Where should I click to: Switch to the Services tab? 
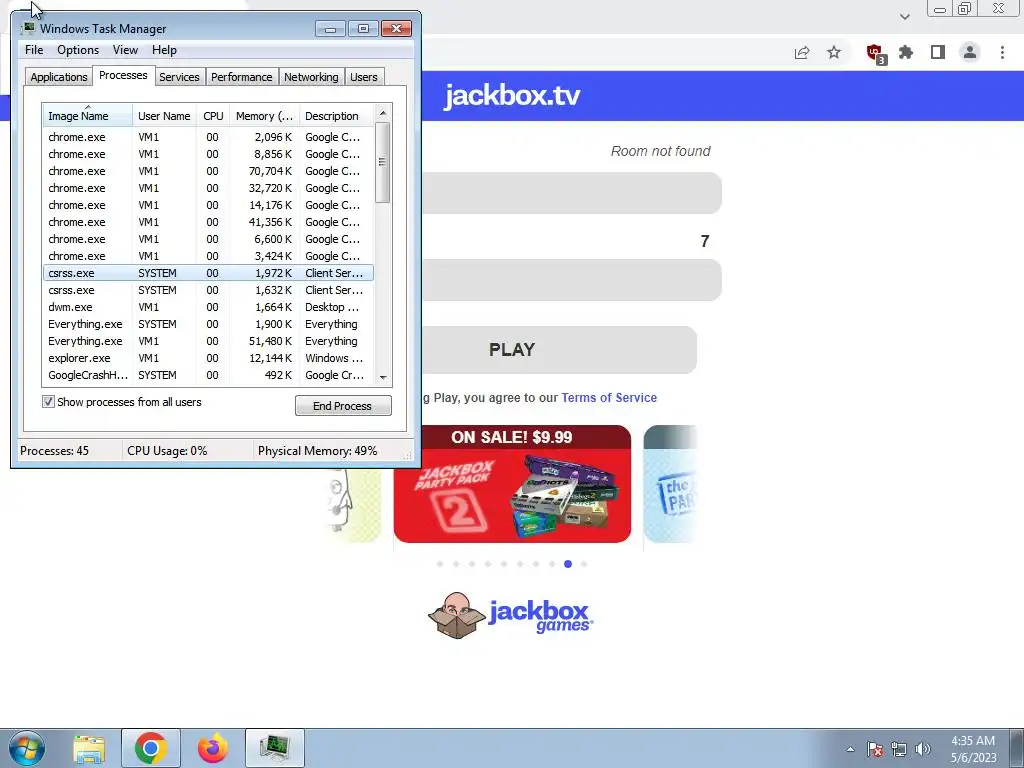(179, 77)
